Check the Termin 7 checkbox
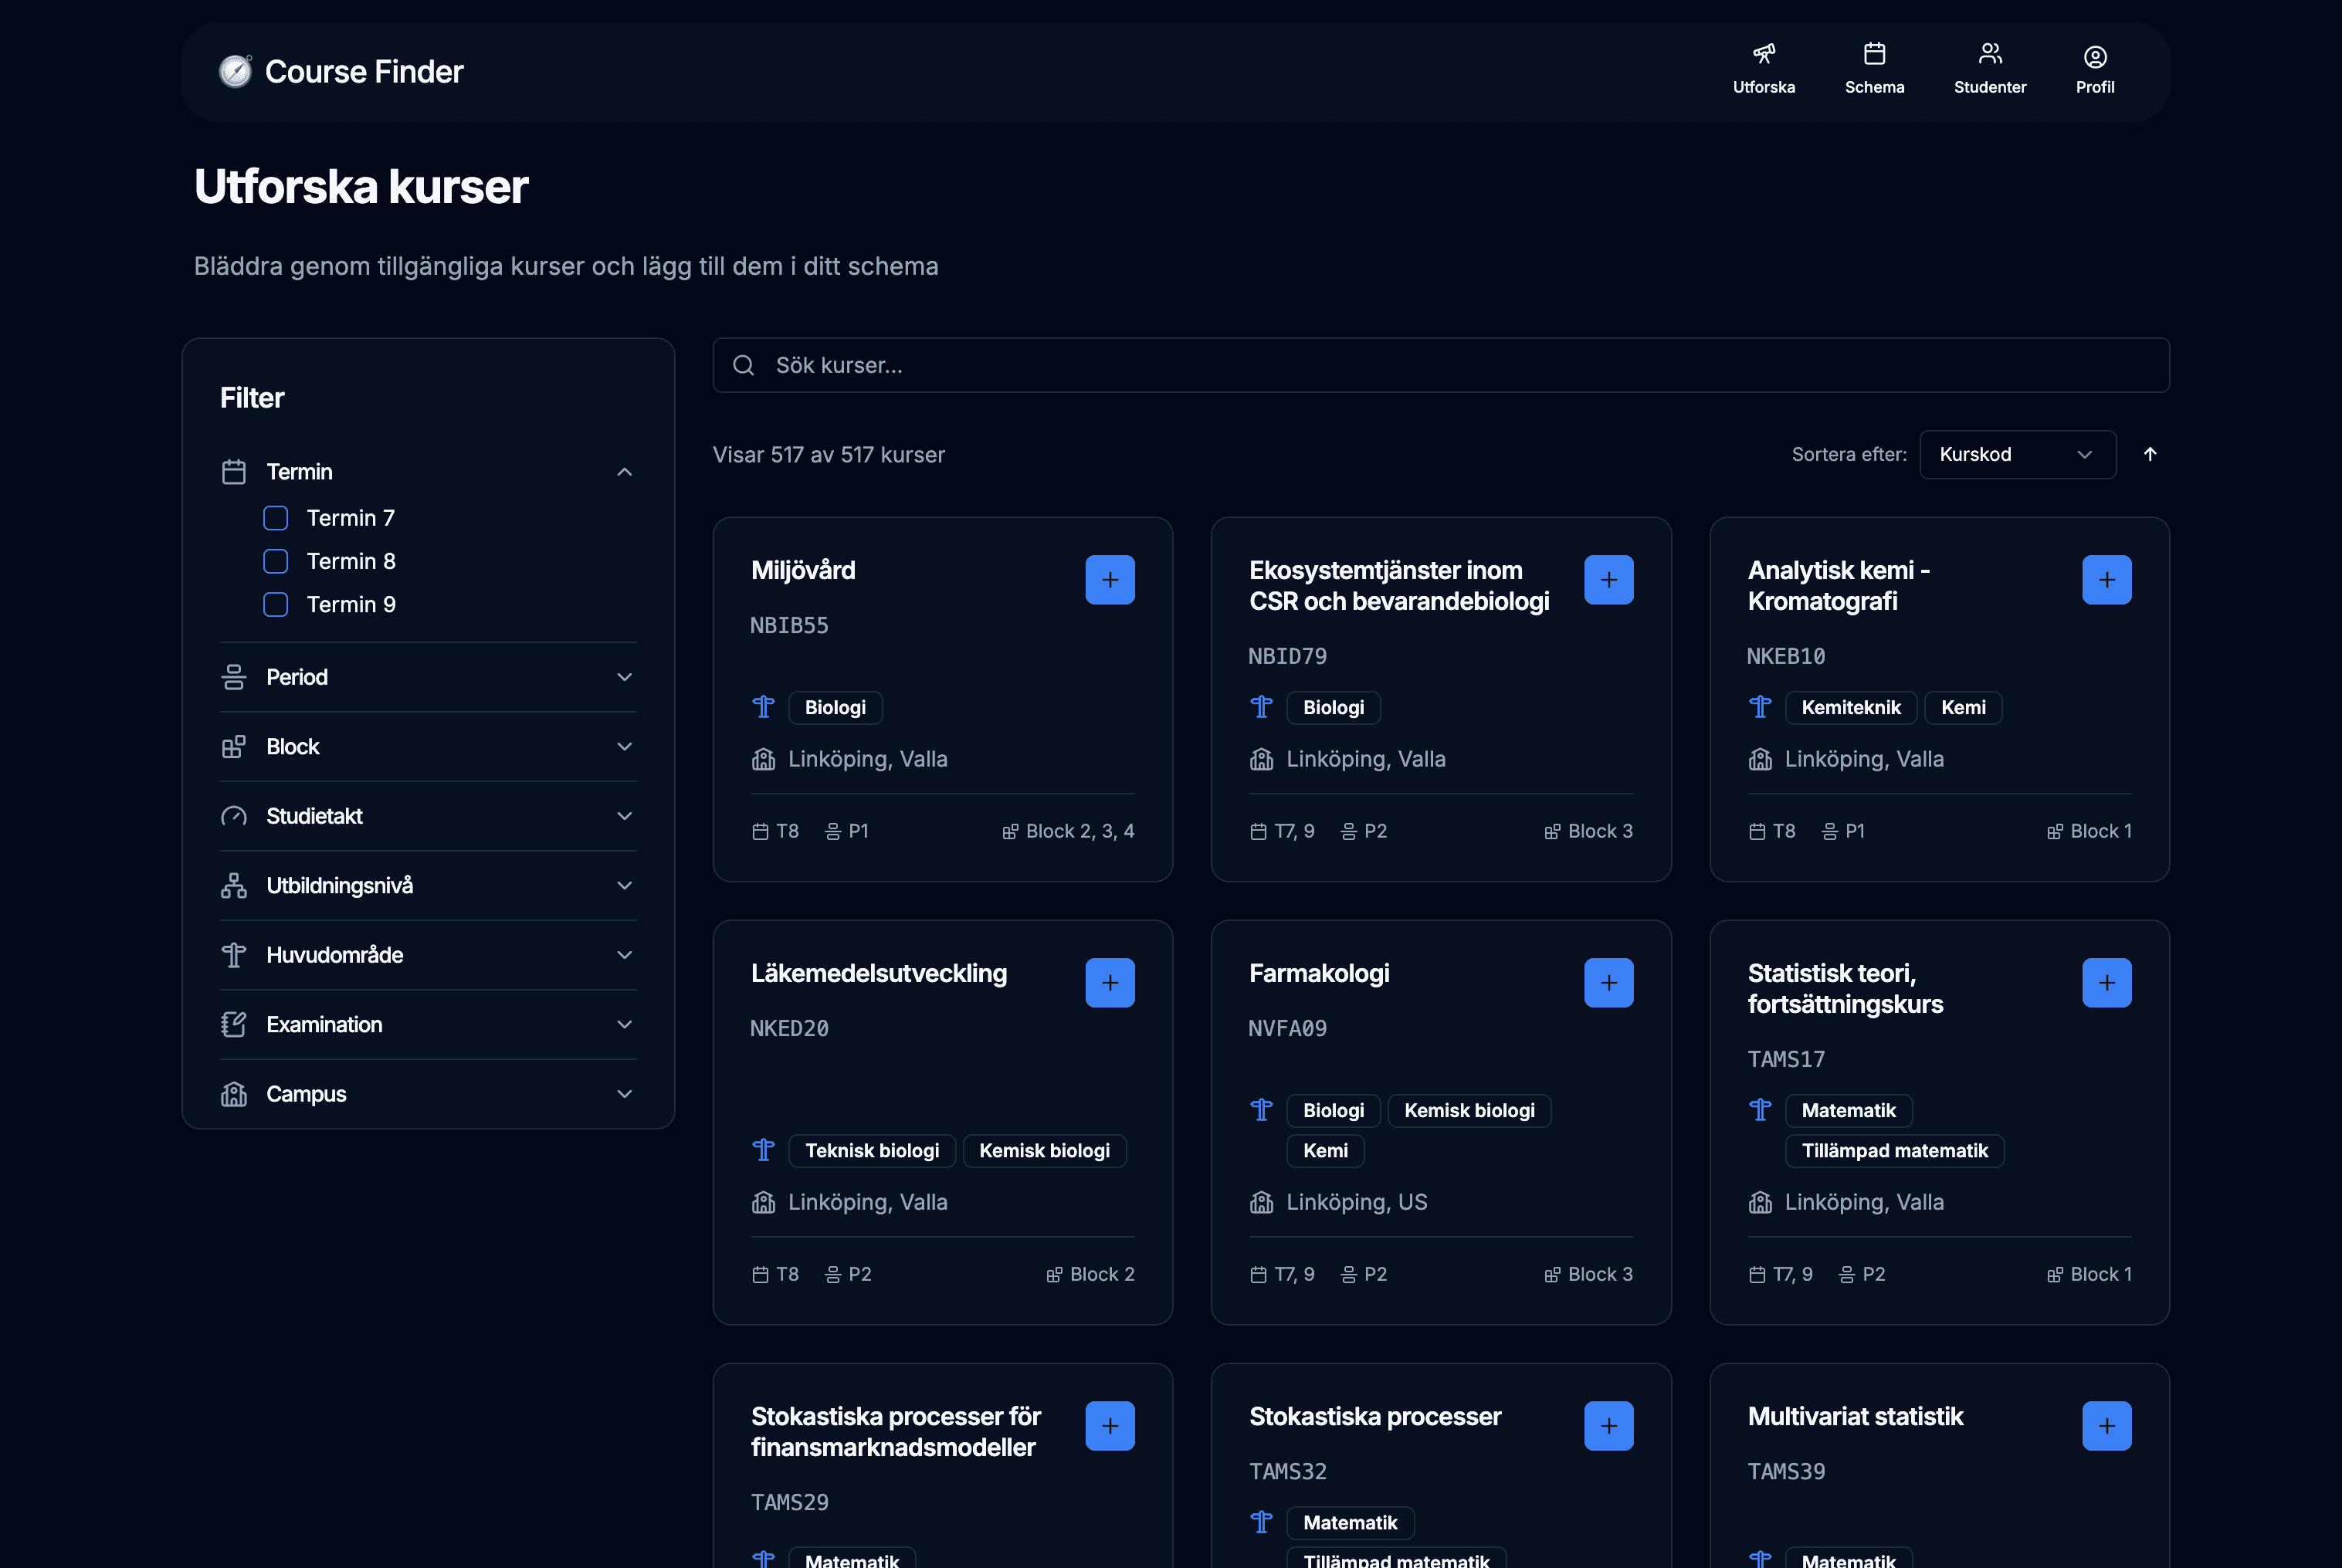This screenshot has height=1568, width=2342. [x=275, y=517]
